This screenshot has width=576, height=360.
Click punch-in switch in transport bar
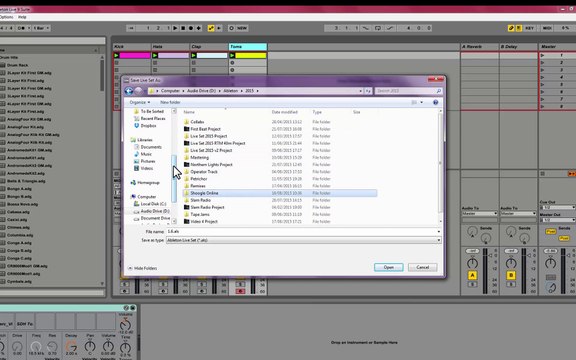(x=365, y=28)
